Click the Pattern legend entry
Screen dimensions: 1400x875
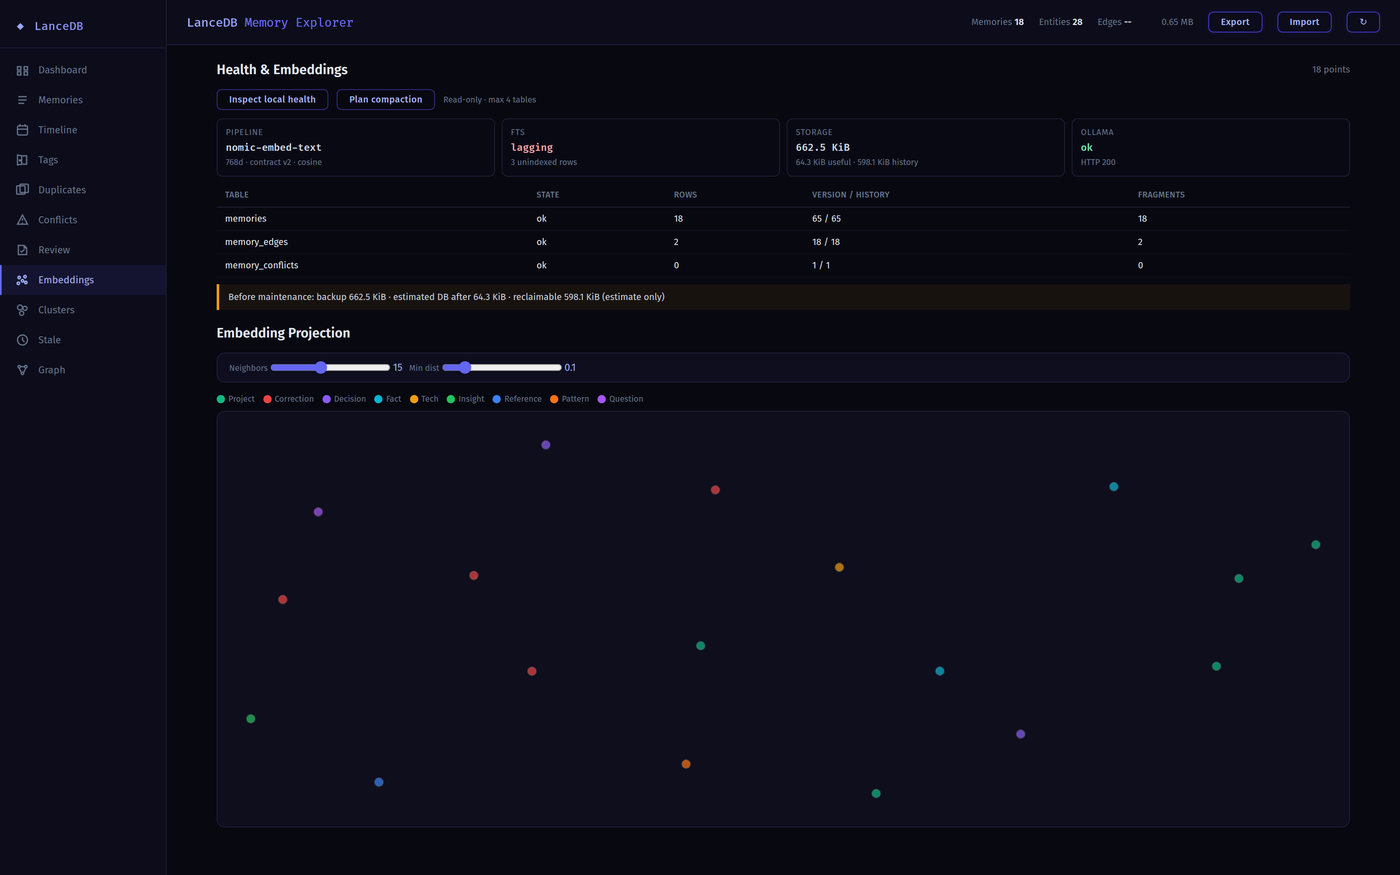coord(569,399)
